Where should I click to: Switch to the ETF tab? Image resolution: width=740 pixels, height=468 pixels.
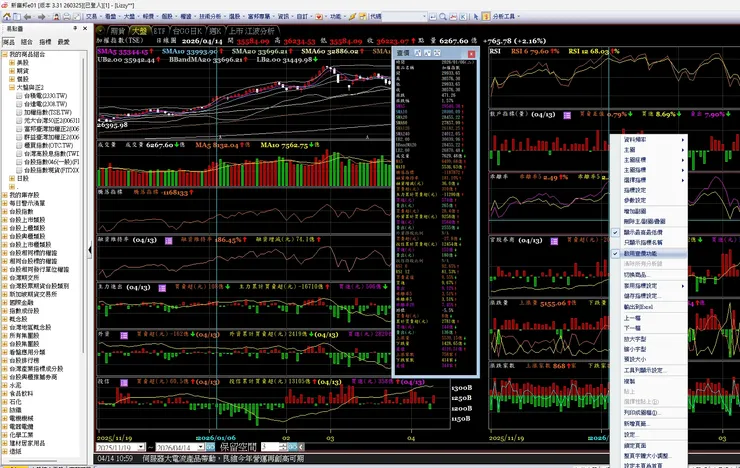160,31
